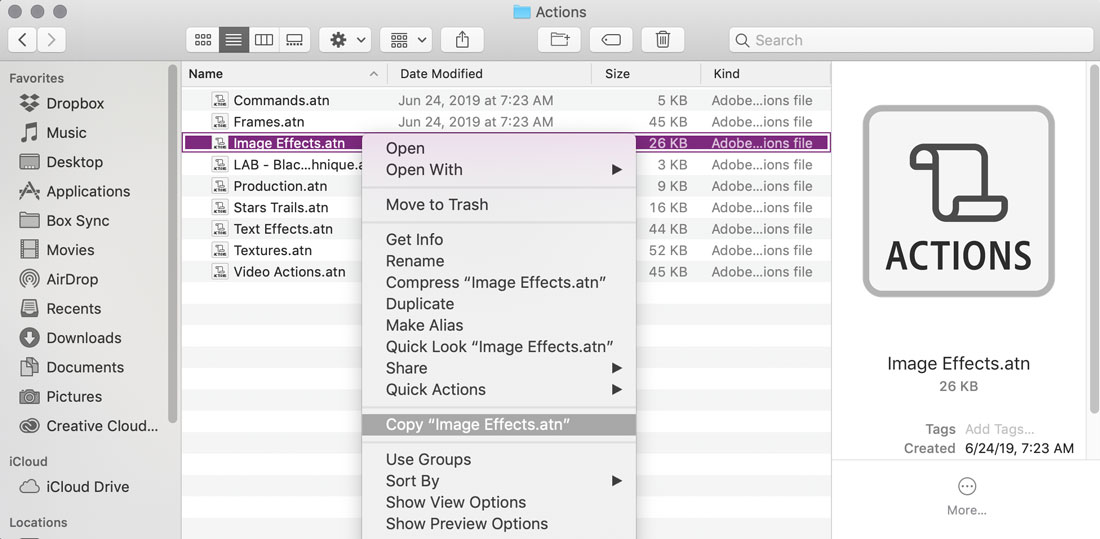The image size is (1100, 539).
Task: Switch to column view
Action: [264, 40]
